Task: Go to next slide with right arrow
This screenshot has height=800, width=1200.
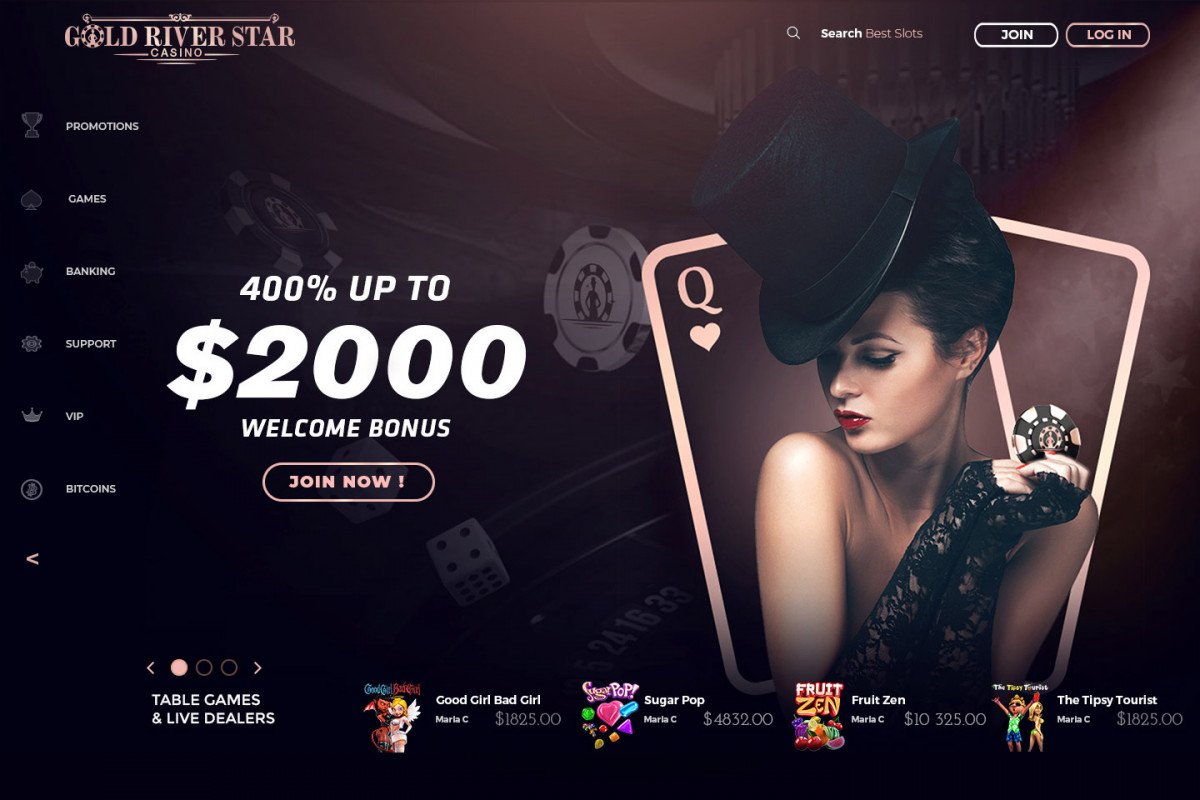Action: (x=257, y=667)
